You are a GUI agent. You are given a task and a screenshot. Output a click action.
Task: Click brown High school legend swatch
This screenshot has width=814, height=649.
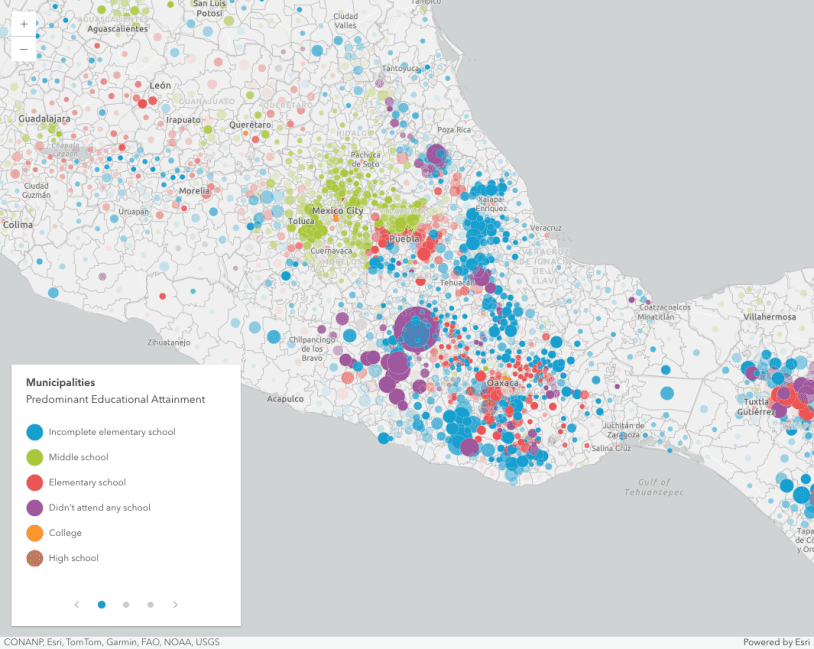coord(35,558)
